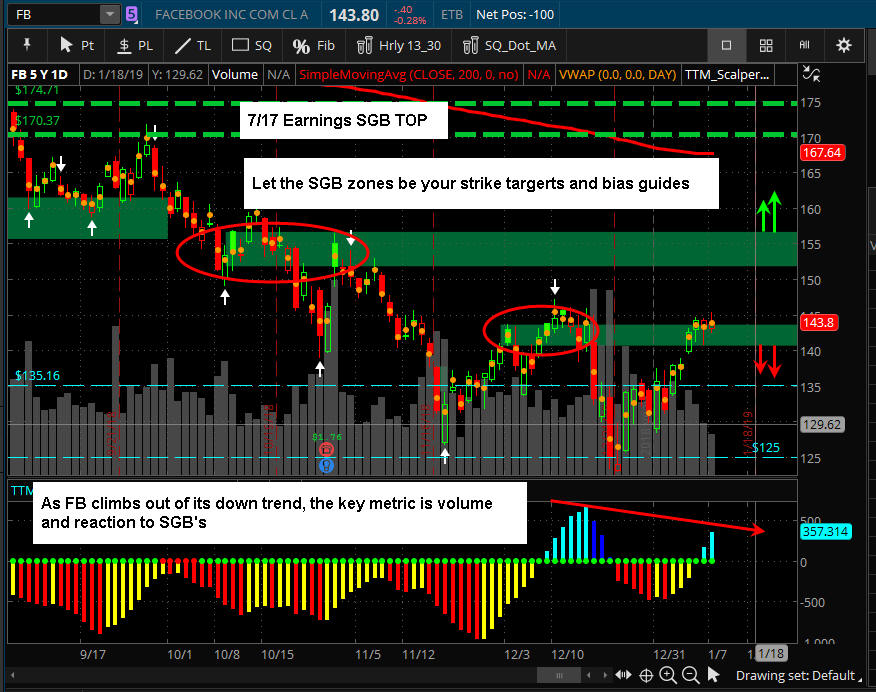Click the 143.80 last price
The width and height of the screenshot is (876, 692).
(x=354, y=15)
